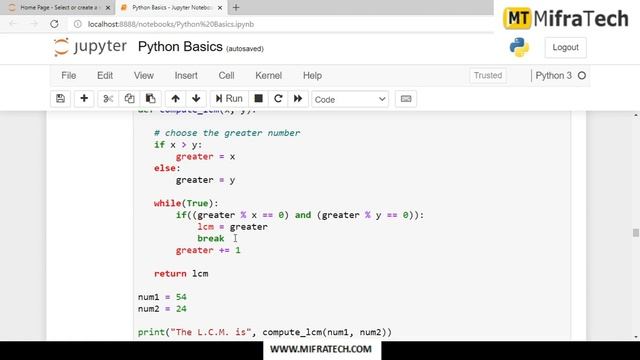
Task: Open the Help menu
Action: 312,76
